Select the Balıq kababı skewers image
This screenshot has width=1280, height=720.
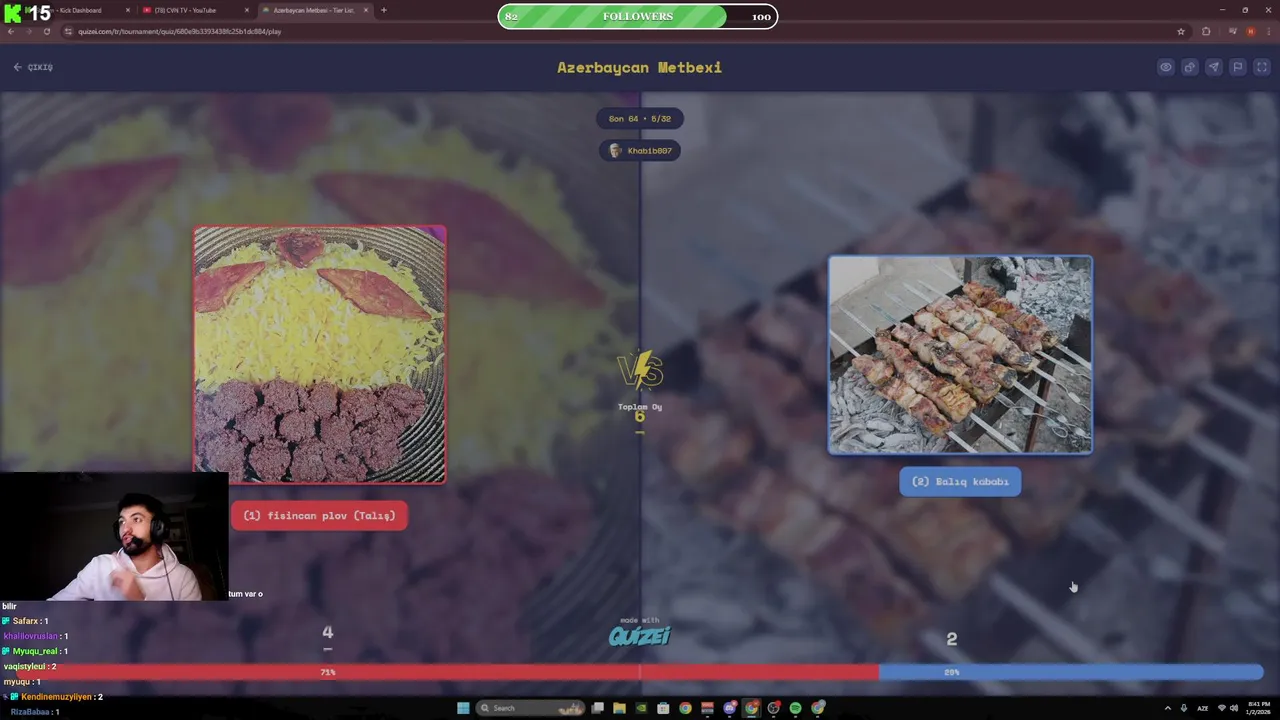(960, 355)
